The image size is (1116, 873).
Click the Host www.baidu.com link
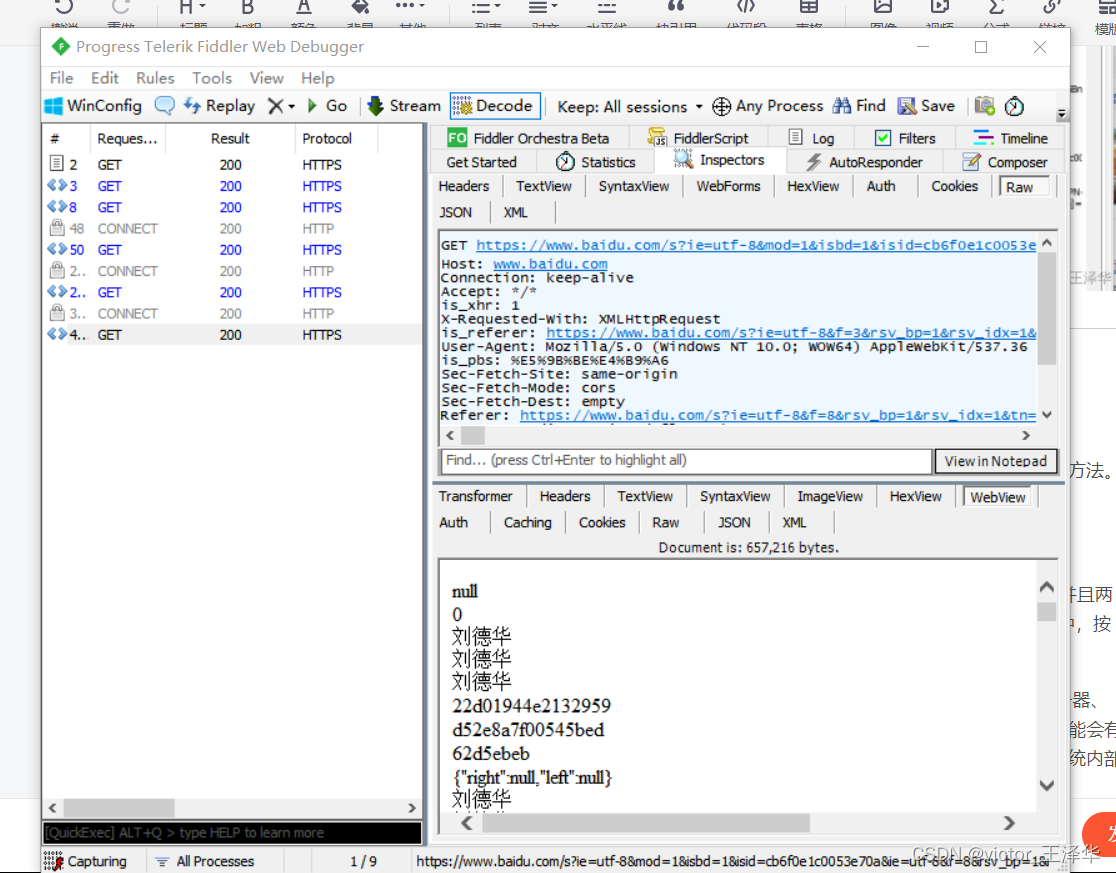click(x=550, y=264)
